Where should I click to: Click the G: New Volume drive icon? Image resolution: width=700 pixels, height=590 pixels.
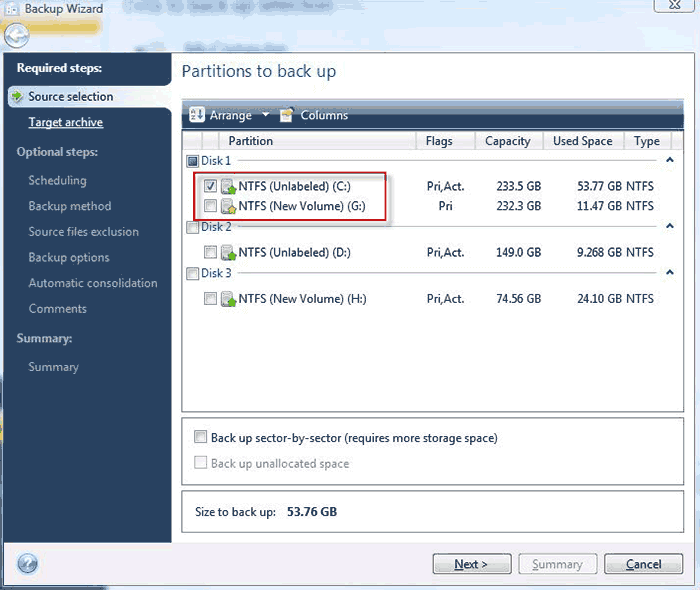click(x=228, y=206)
